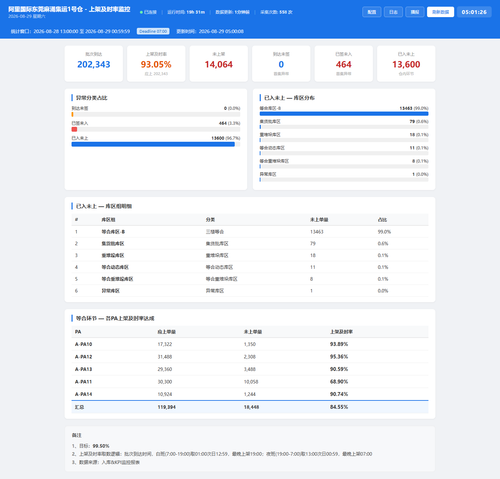This screenshot has width=500, height=479.
Task: Click the 17,322 cell for A-PA10
Action: 165,344
